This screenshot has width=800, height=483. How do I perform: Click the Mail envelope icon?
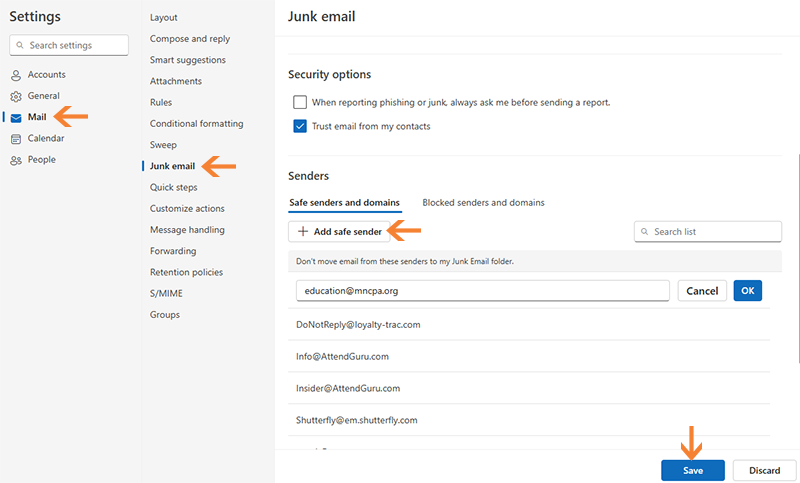(x=16, y=117)
